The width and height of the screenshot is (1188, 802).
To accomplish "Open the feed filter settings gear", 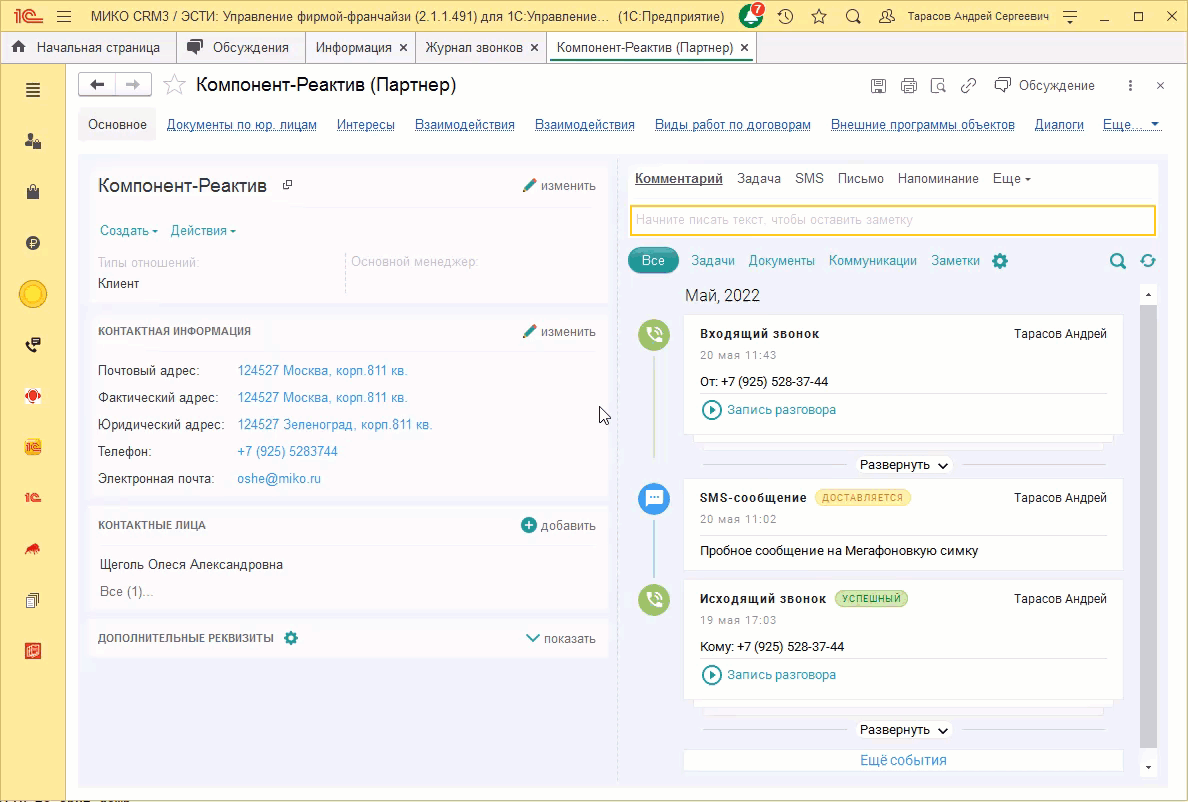I will click(x=1000, y=261).
